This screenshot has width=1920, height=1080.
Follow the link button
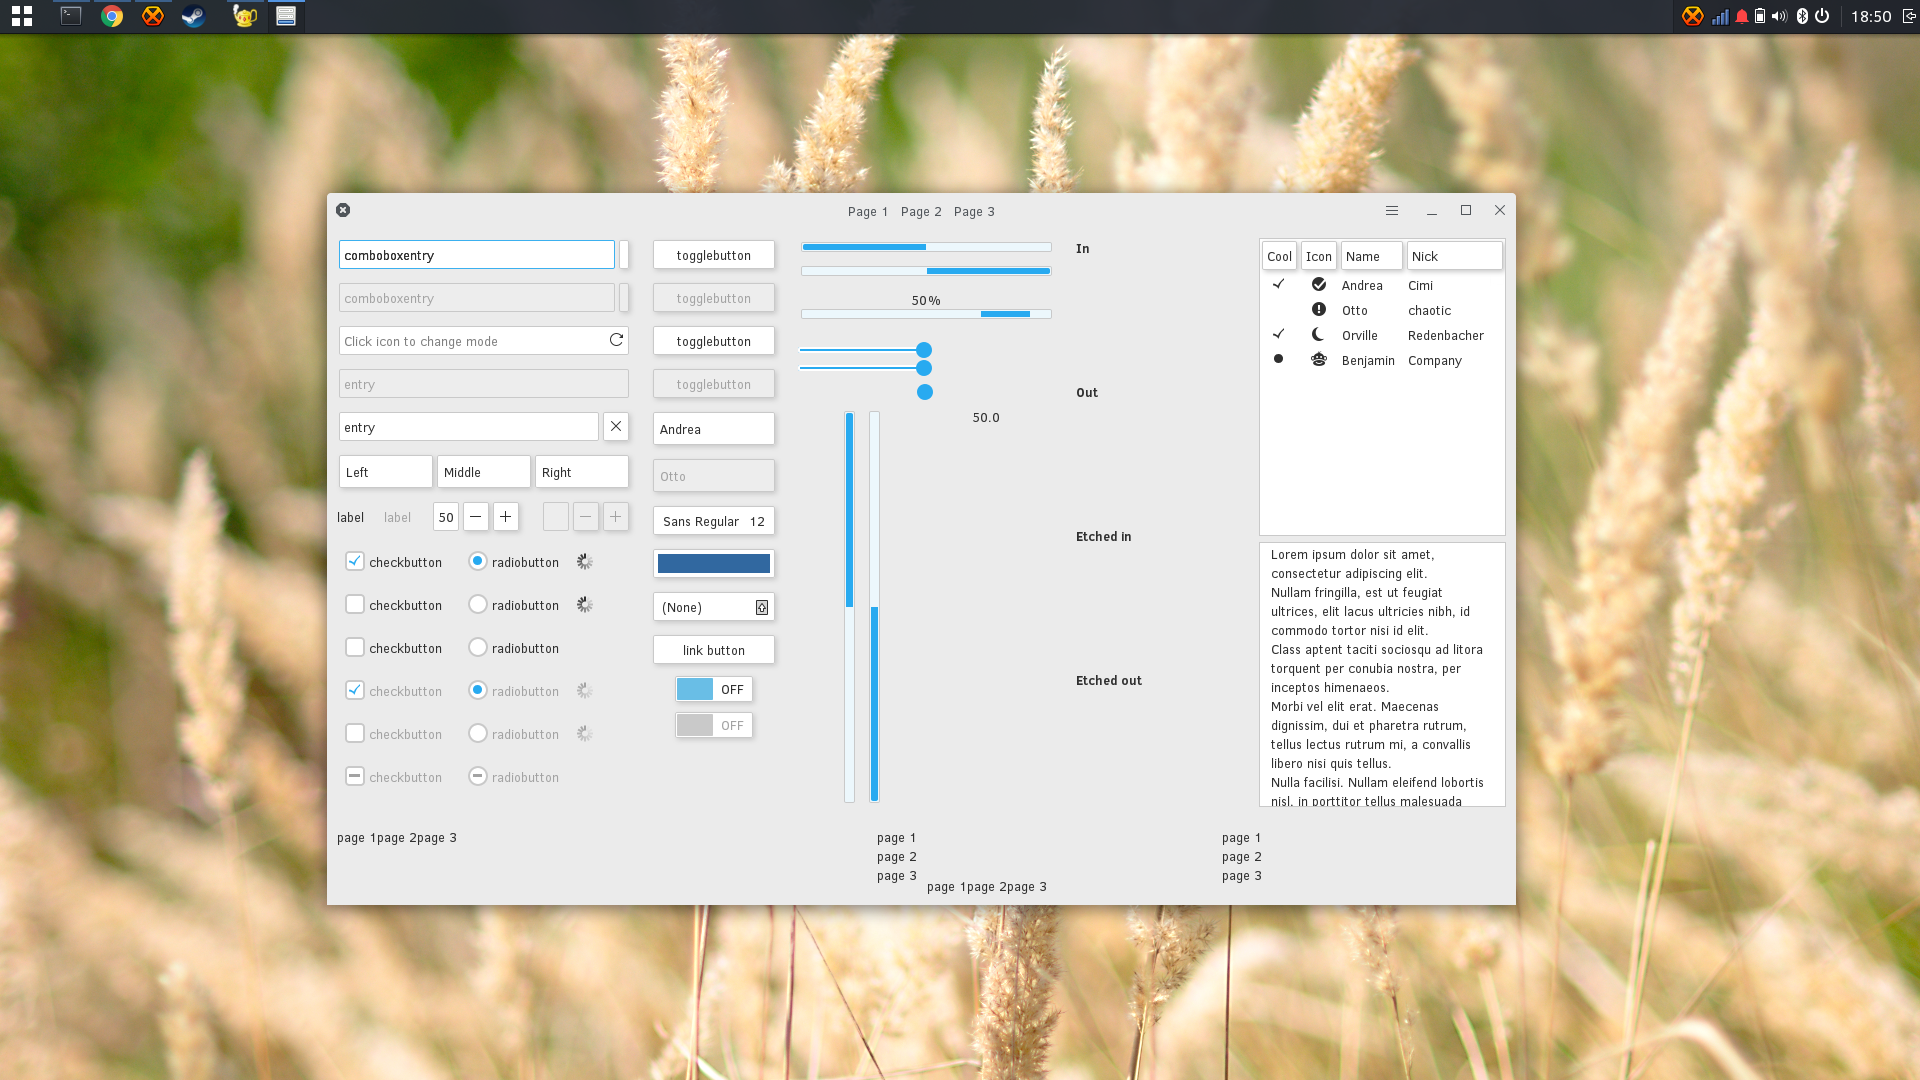point(714,650)
